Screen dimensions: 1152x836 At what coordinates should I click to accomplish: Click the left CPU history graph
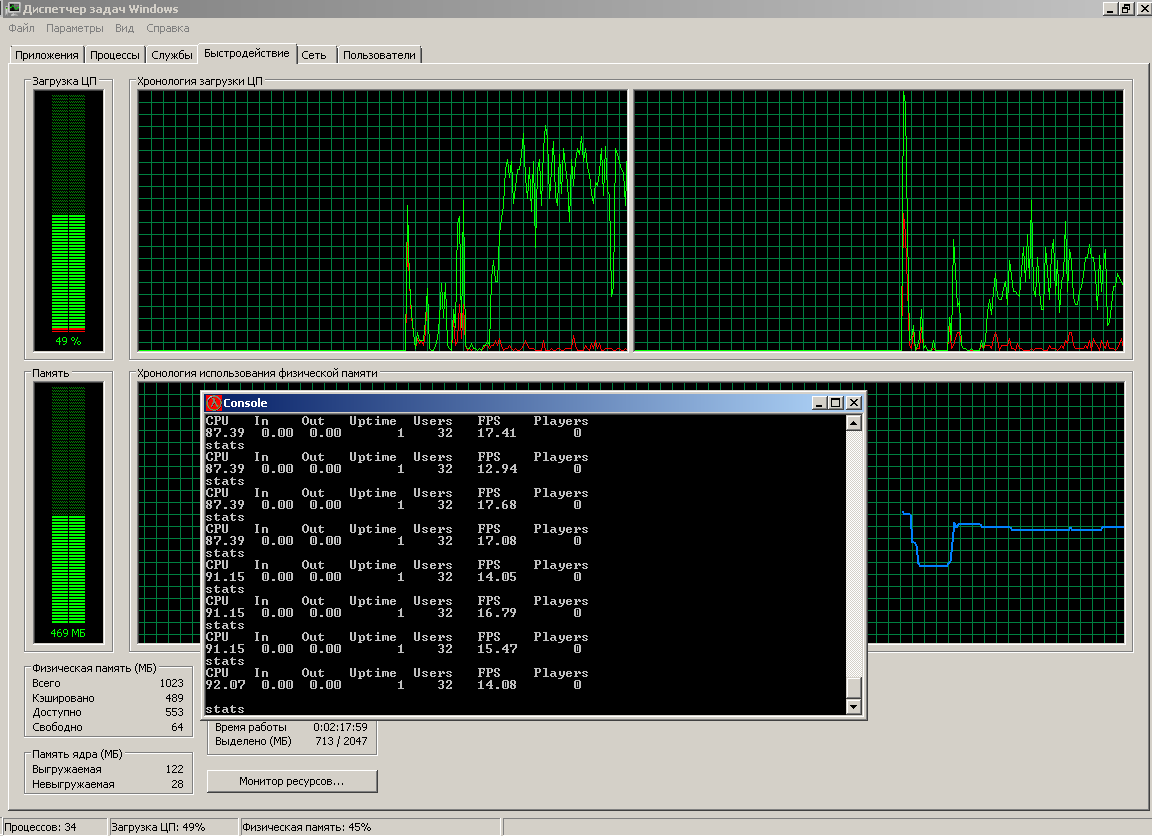[383, 220]
